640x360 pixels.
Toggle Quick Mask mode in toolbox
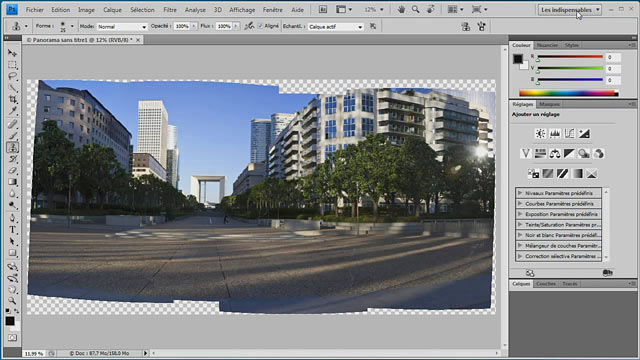(x=13, y=338)
